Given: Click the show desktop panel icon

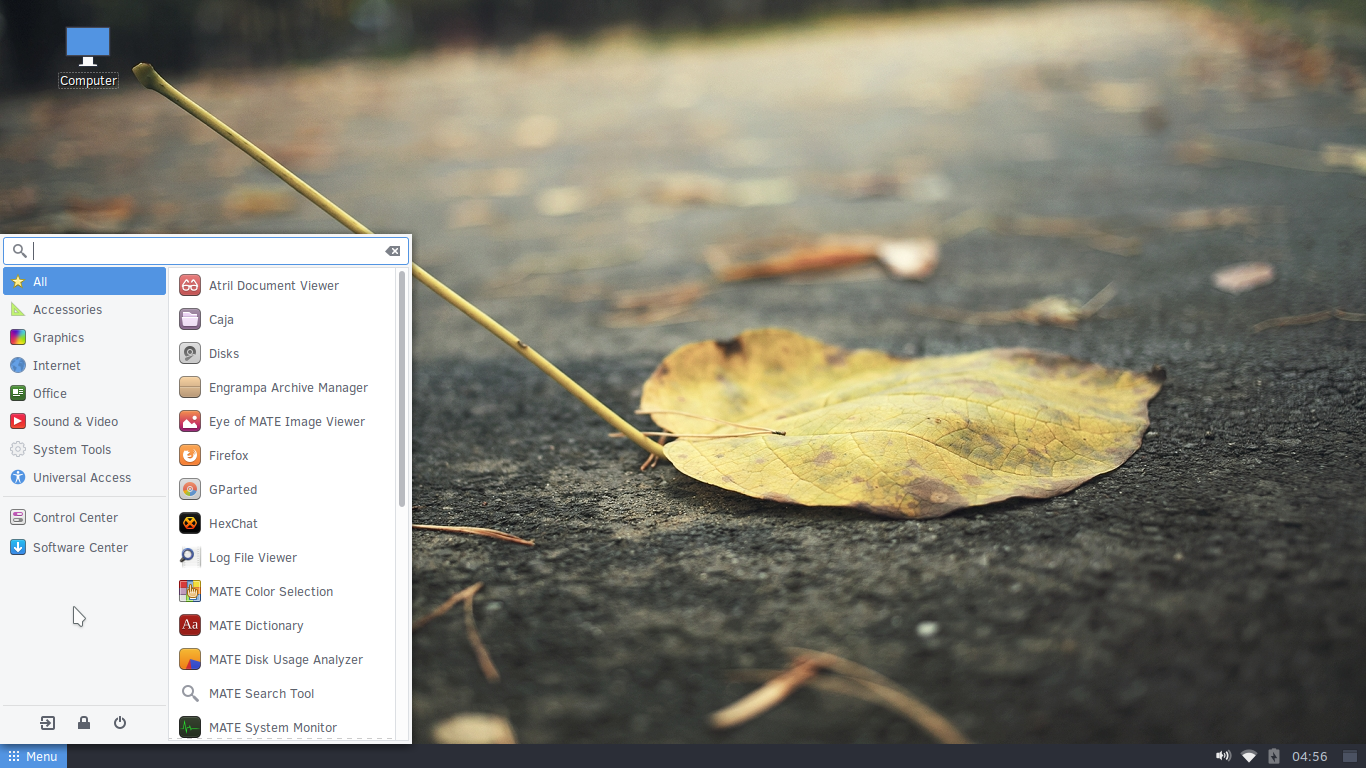Looking at the screenshot, I should [x=1350, y=756].
